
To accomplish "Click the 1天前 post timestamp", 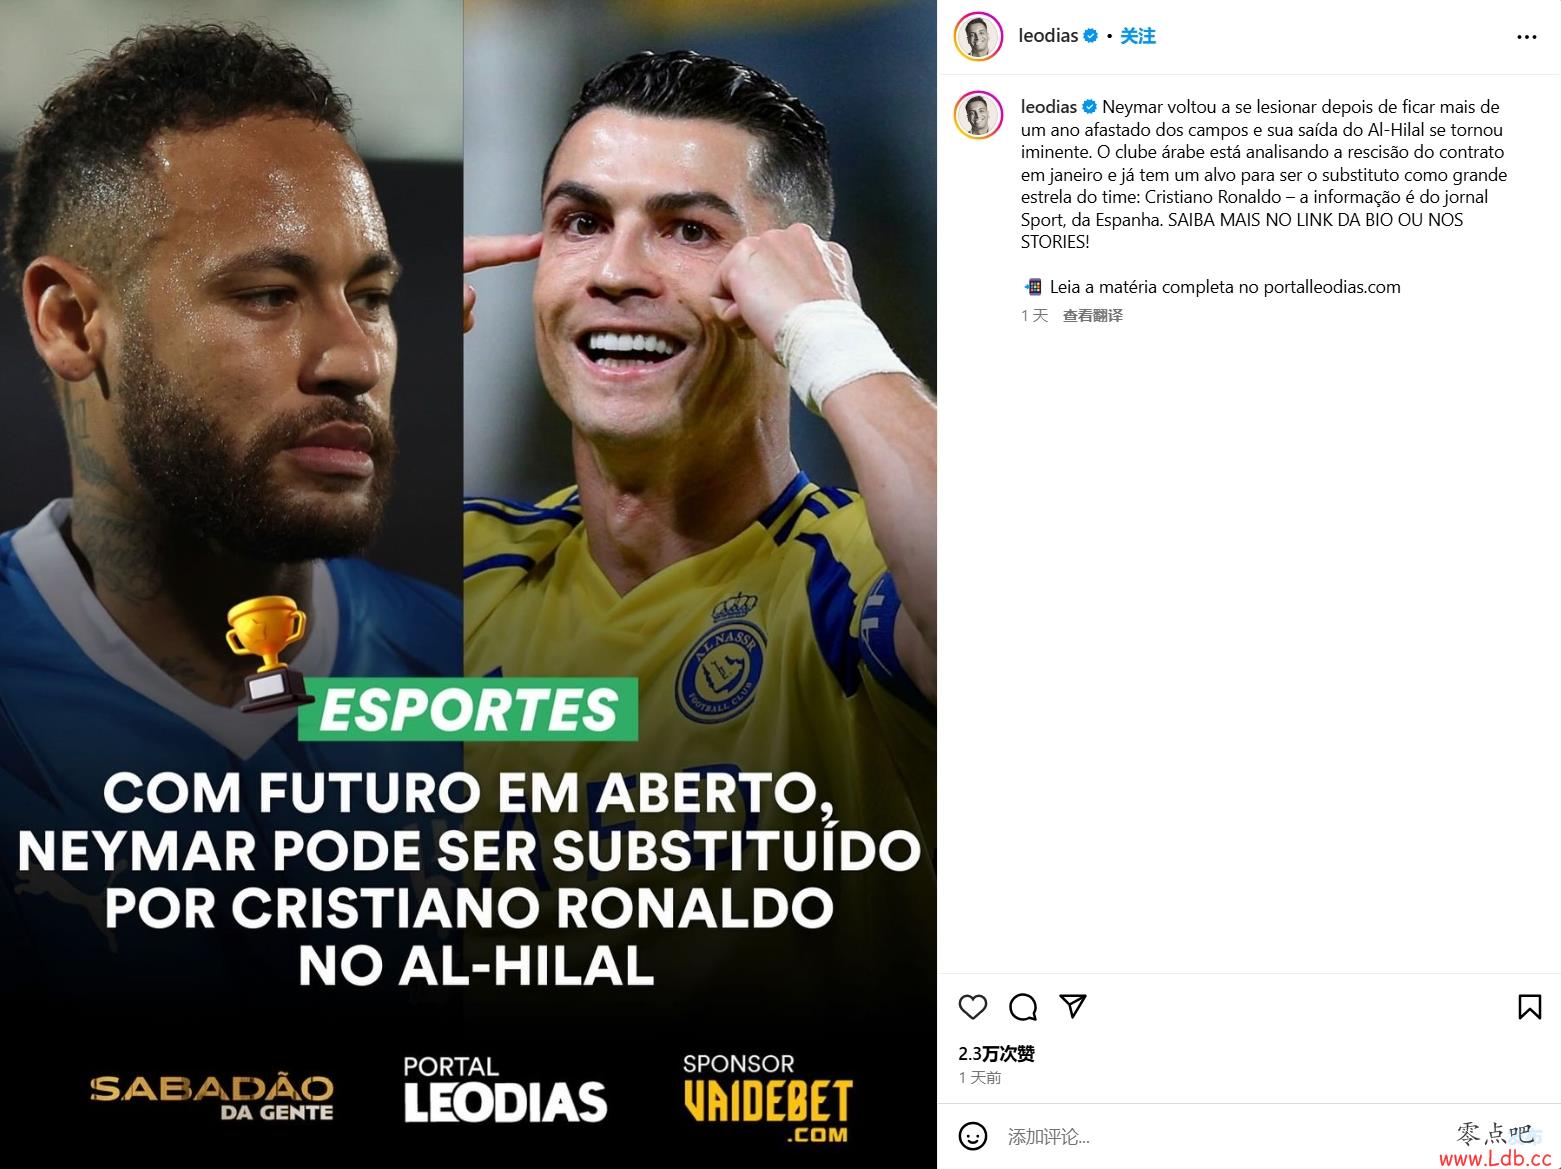I will (979, 1077).
